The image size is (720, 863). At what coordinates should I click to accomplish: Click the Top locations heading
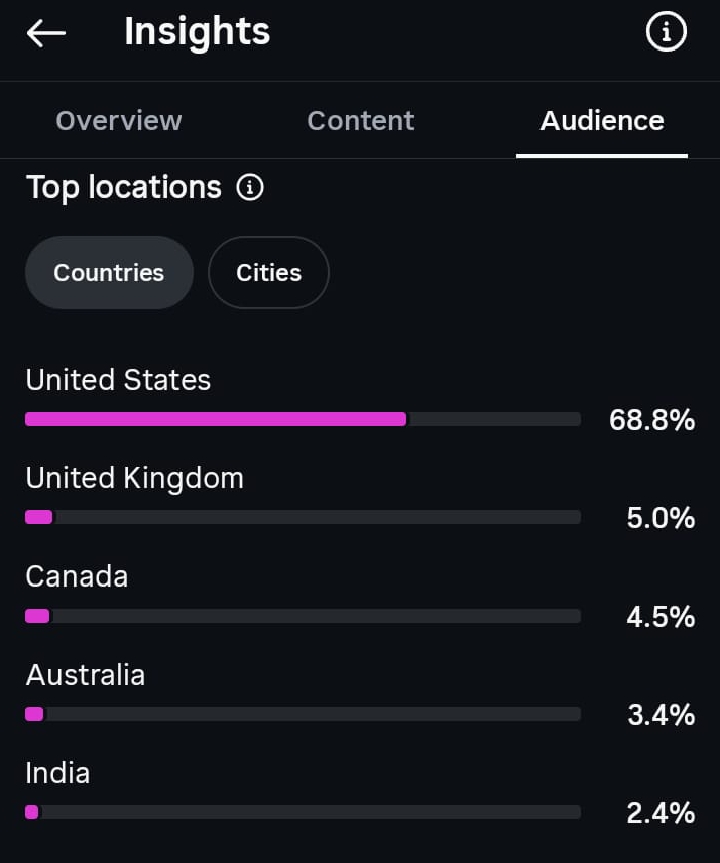click(124, 188)
